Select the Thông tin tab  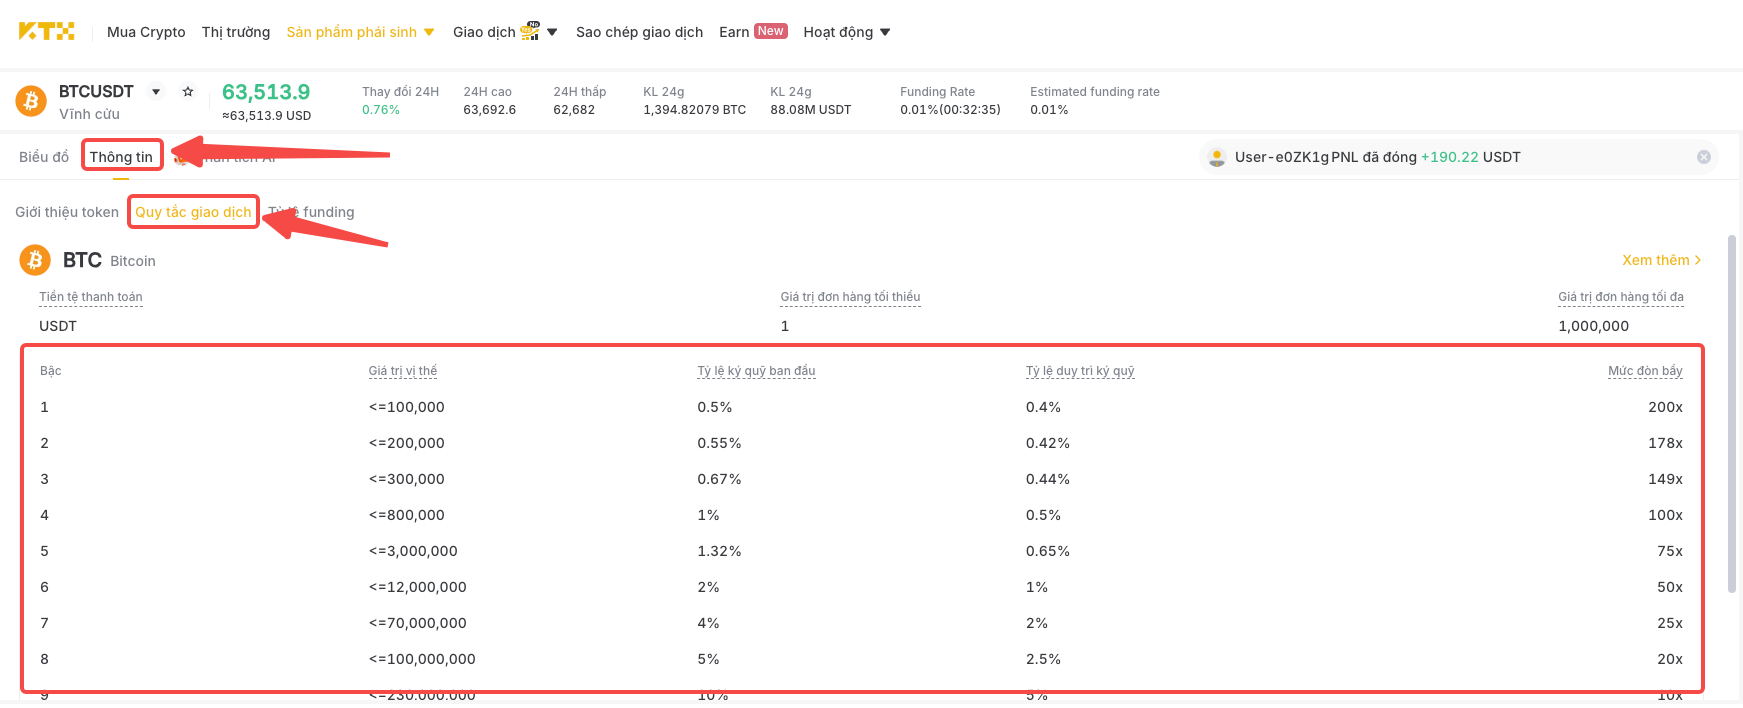pos(121,157)
